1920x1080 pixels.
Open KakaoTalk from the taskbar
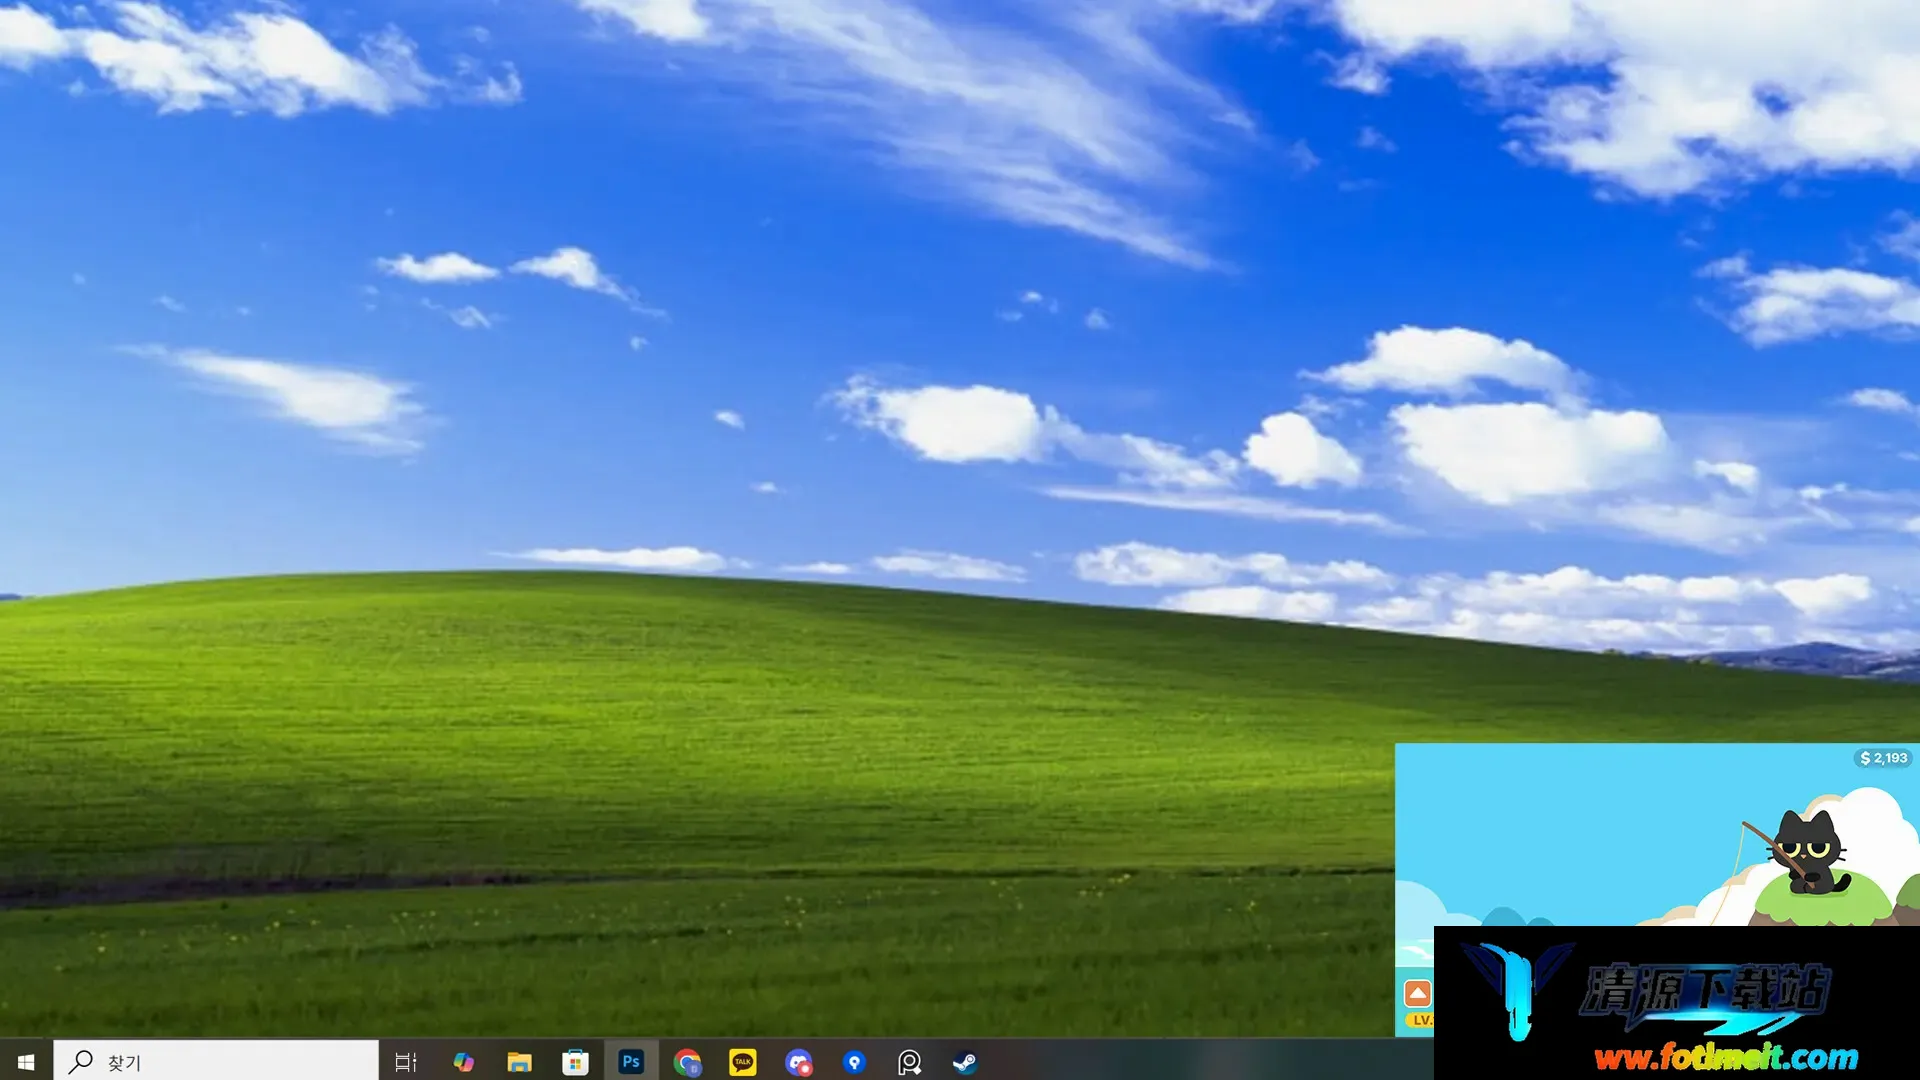point(743,1062)
